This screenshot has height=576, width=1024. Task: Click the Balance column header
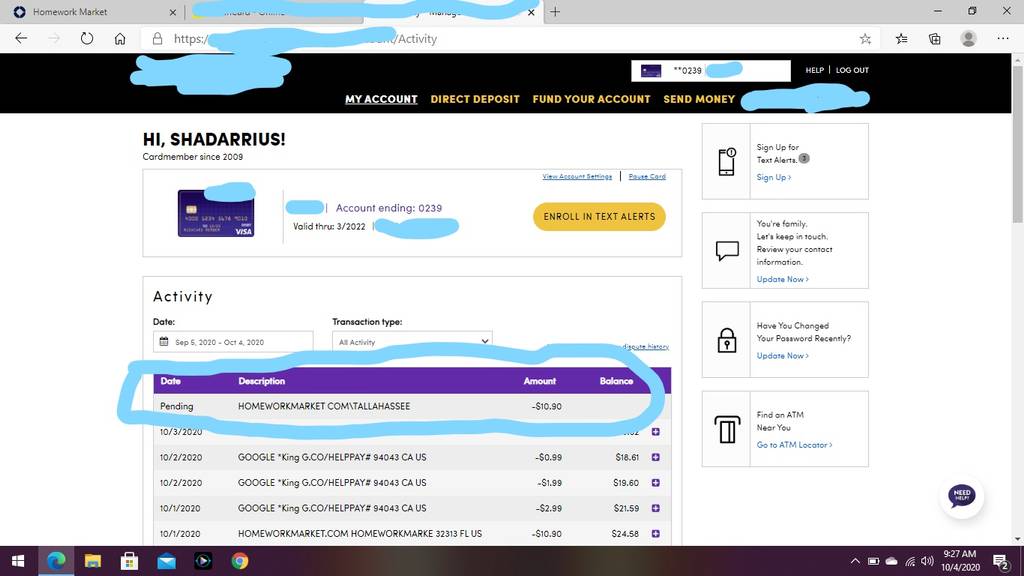tap(616, 381)
